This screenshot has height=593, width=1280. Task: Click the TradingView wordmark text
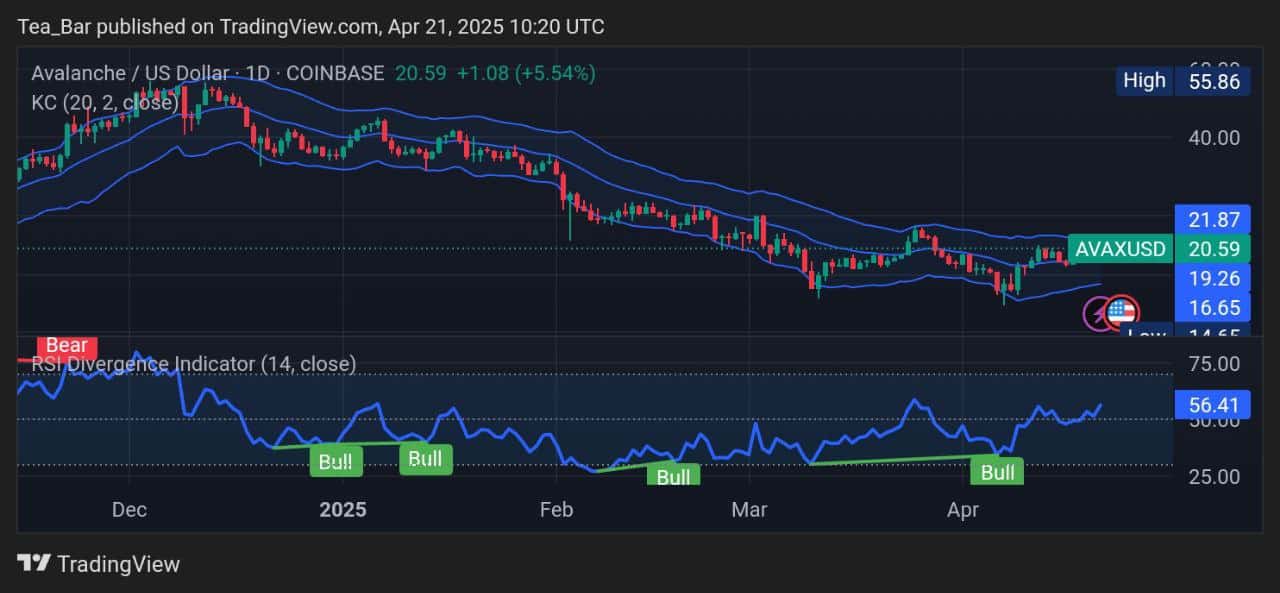click(118, 564)
